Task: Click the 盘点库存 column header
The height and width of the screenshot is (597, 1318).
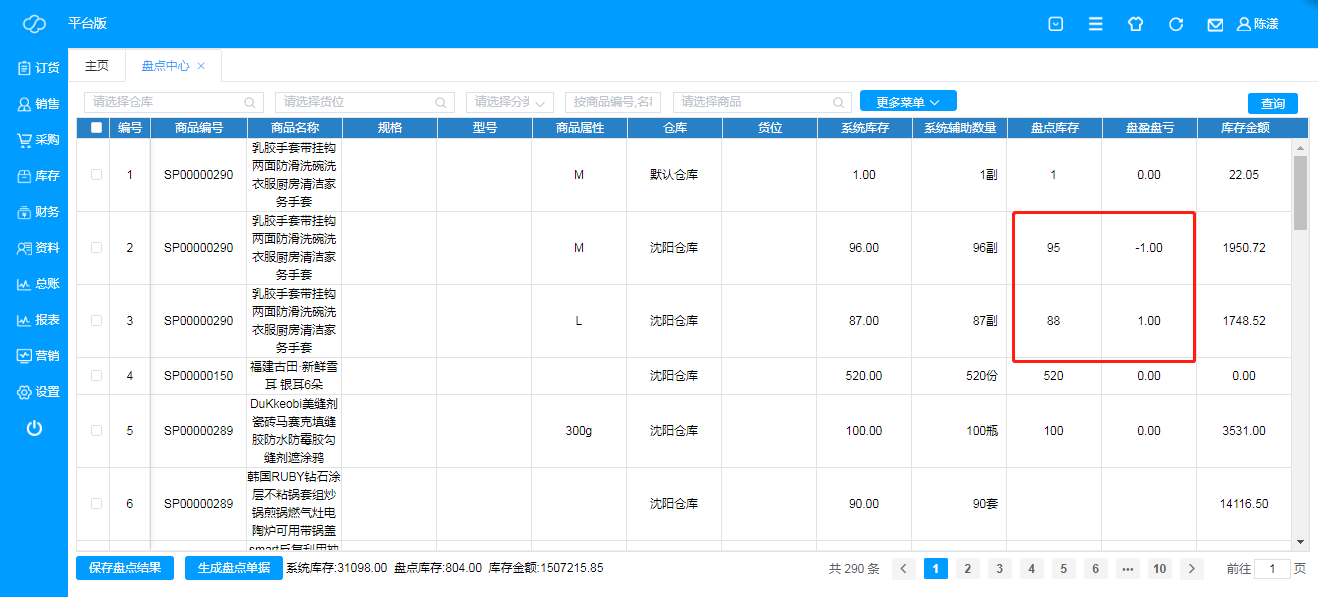Action: tap(1054, 128)
